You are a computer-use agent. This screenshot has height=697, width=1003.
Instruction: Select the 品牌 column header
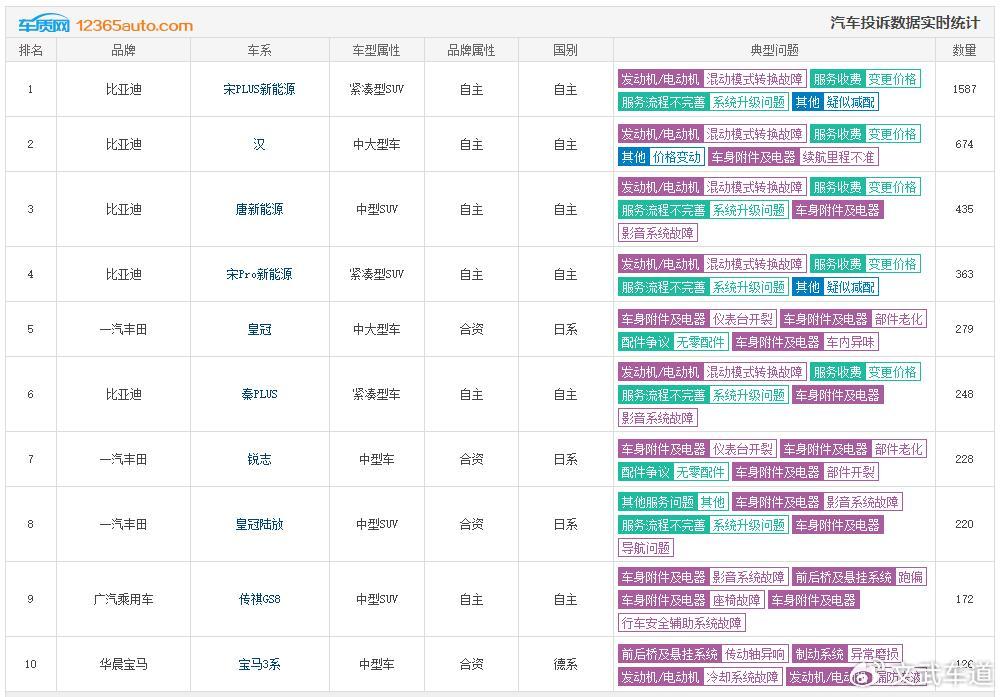coord(123,50)
